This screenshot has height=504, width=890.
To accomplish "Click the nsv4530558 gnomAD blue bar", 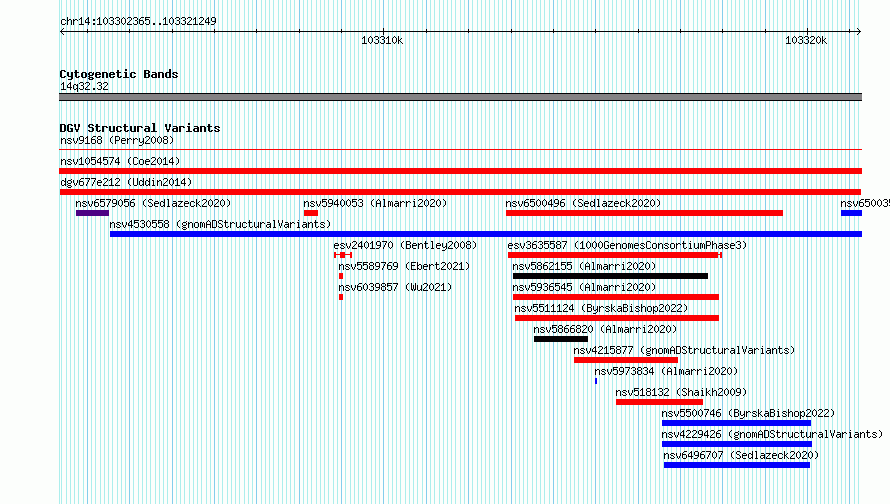I will (x=486, y=234).
